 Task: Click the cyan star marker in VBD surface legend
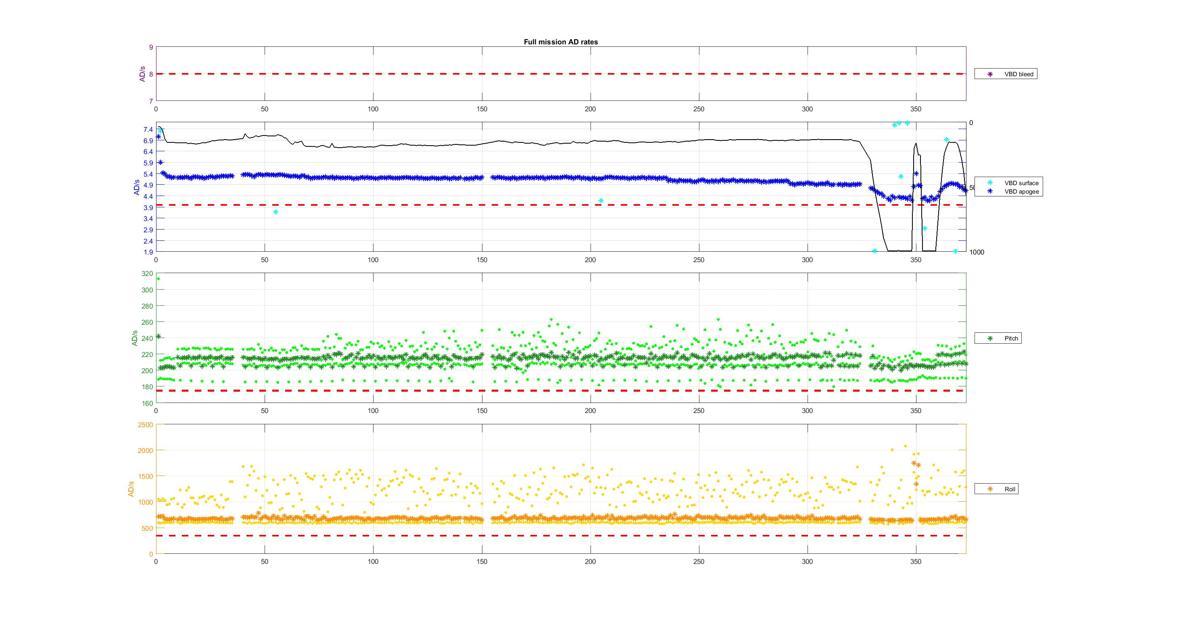[x=990, y=183]
